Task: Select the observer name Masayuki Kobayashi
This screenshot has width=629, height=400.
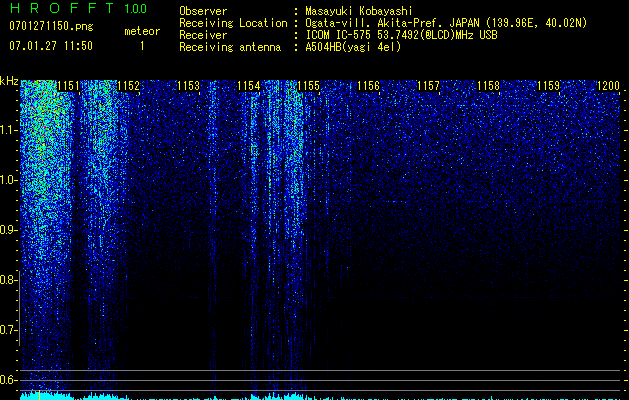Action: 359,11
